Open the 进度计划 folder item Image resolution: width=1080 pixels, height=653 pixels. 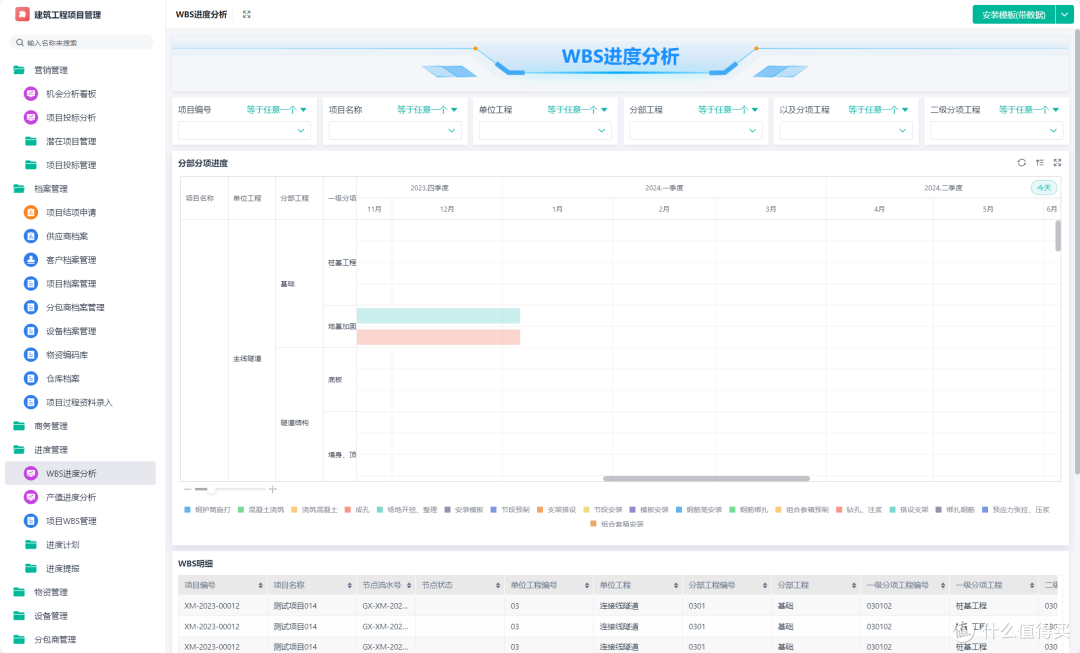pos(63,545)
